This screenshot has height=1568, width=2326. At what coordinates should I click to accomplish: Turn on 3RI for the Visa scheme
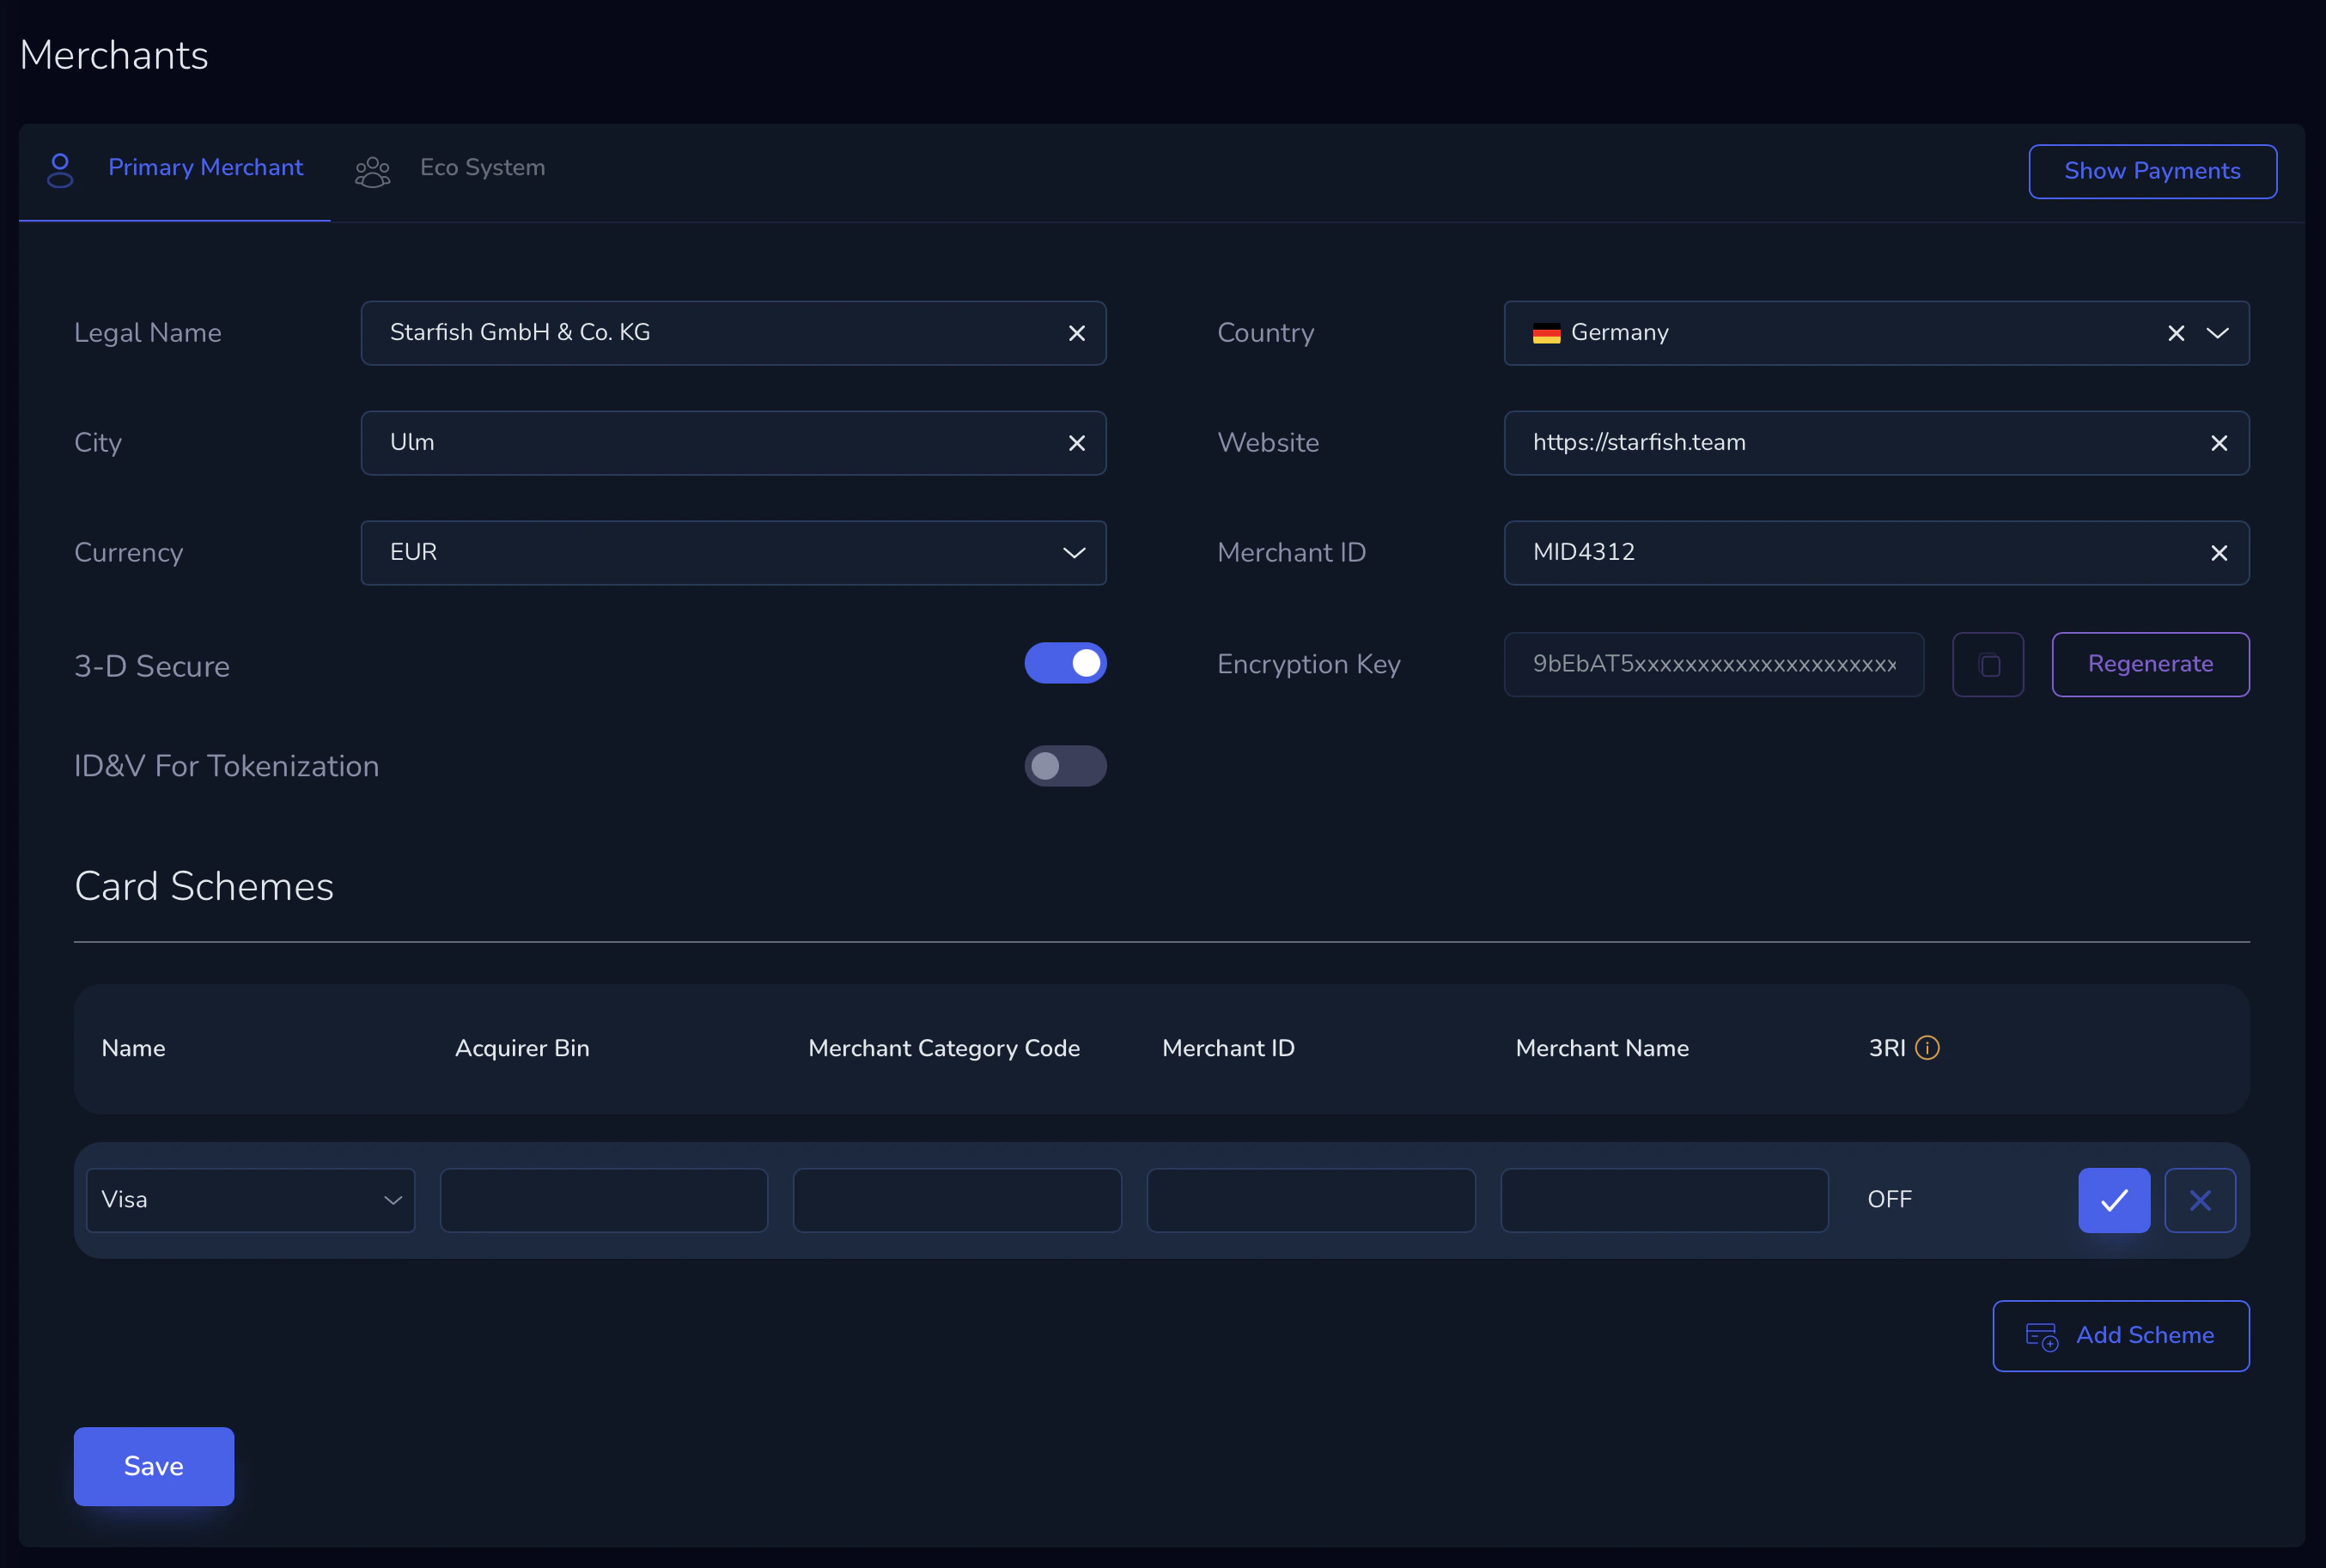click(x=1888, y=1199)
